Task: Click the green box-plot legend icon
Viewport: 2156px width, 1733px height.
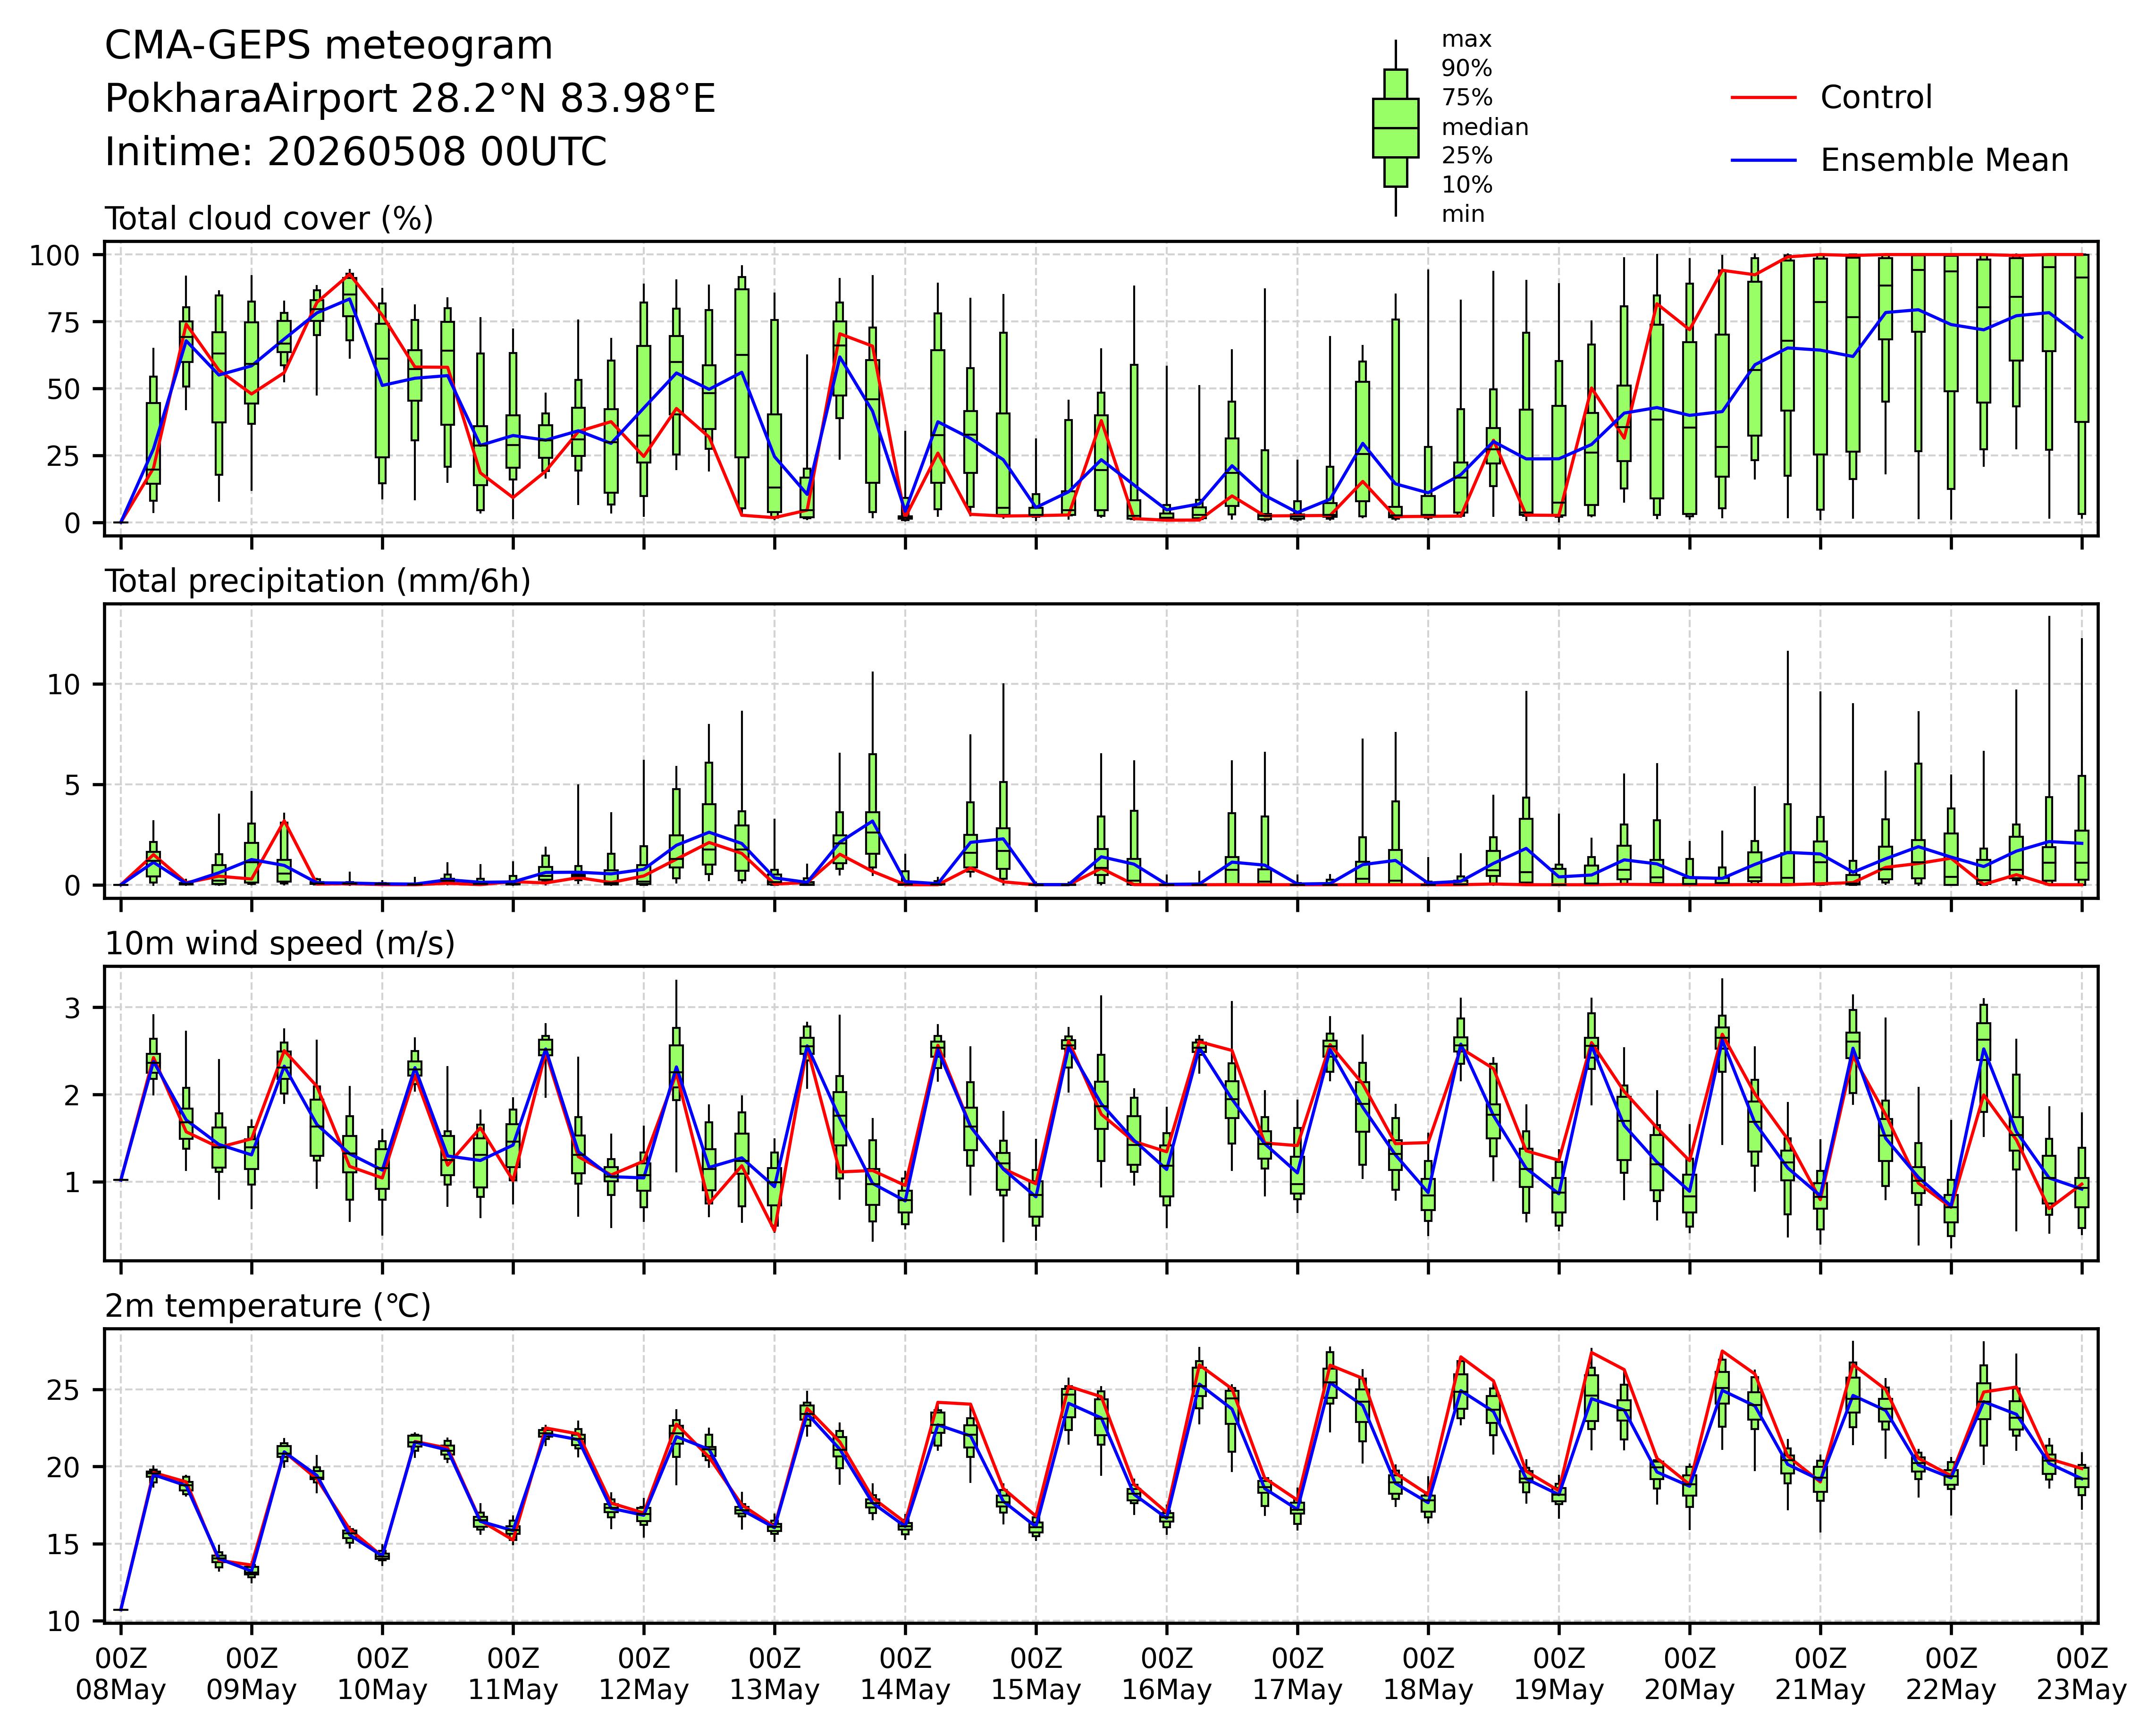Action: click(1395, 128)
